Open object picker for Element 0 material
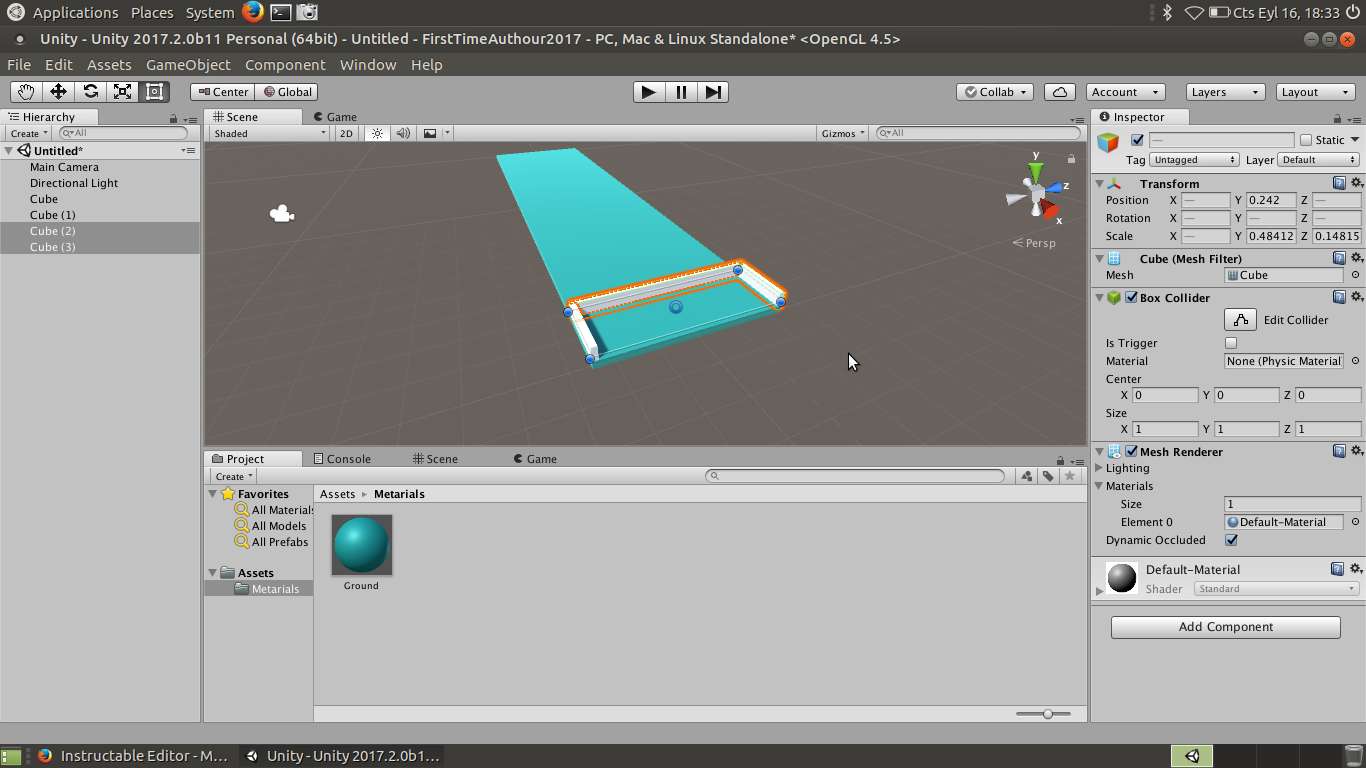This screenshot has height=768, width=1366. 1355,522
